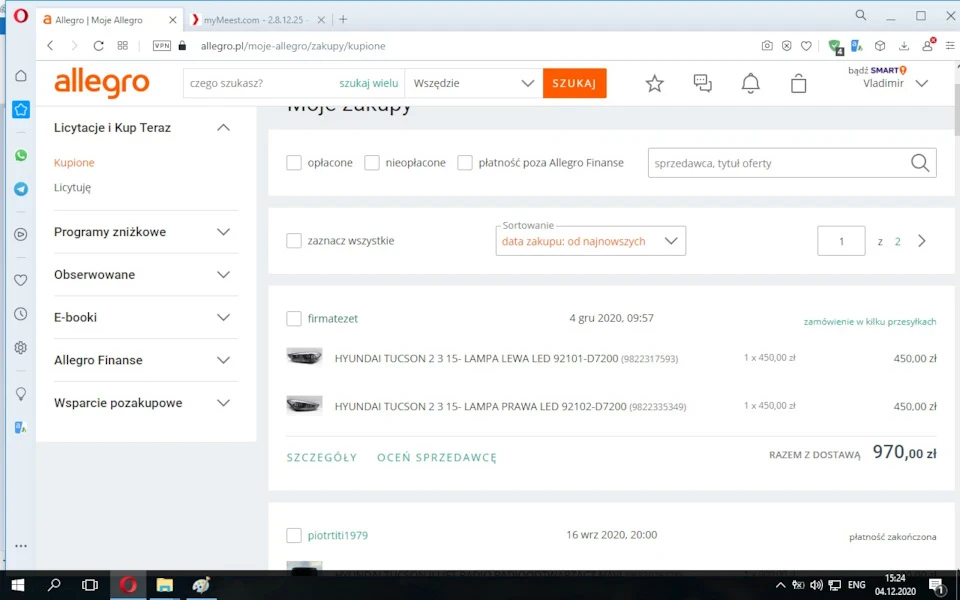Image resolution: width=960 pixels, height=600 pixels.
Task: Expand Programy zniżkowe section
Action: click(223, 232)
